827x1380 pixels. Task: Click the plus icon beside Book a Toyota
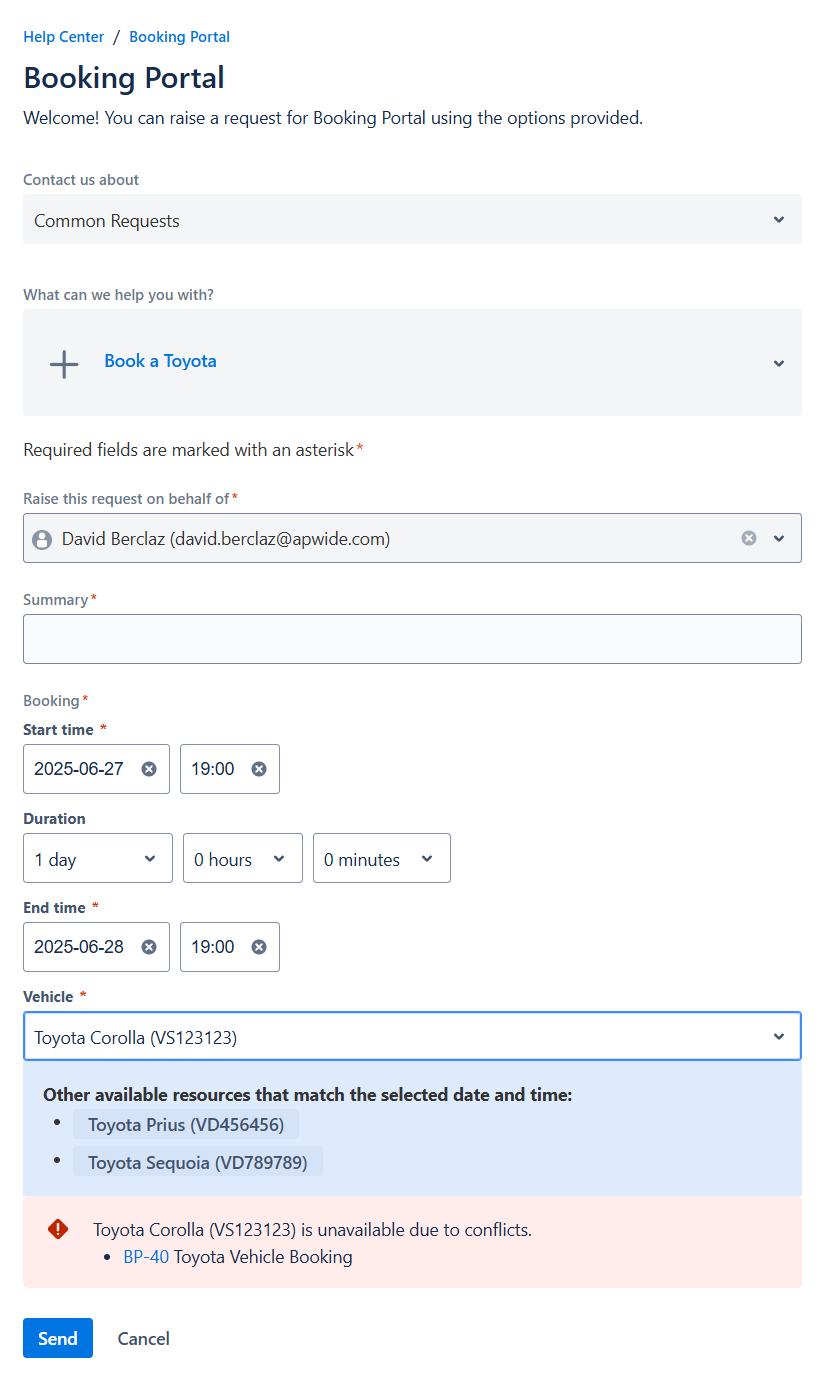pyautogui.click(x=64, y=364)
